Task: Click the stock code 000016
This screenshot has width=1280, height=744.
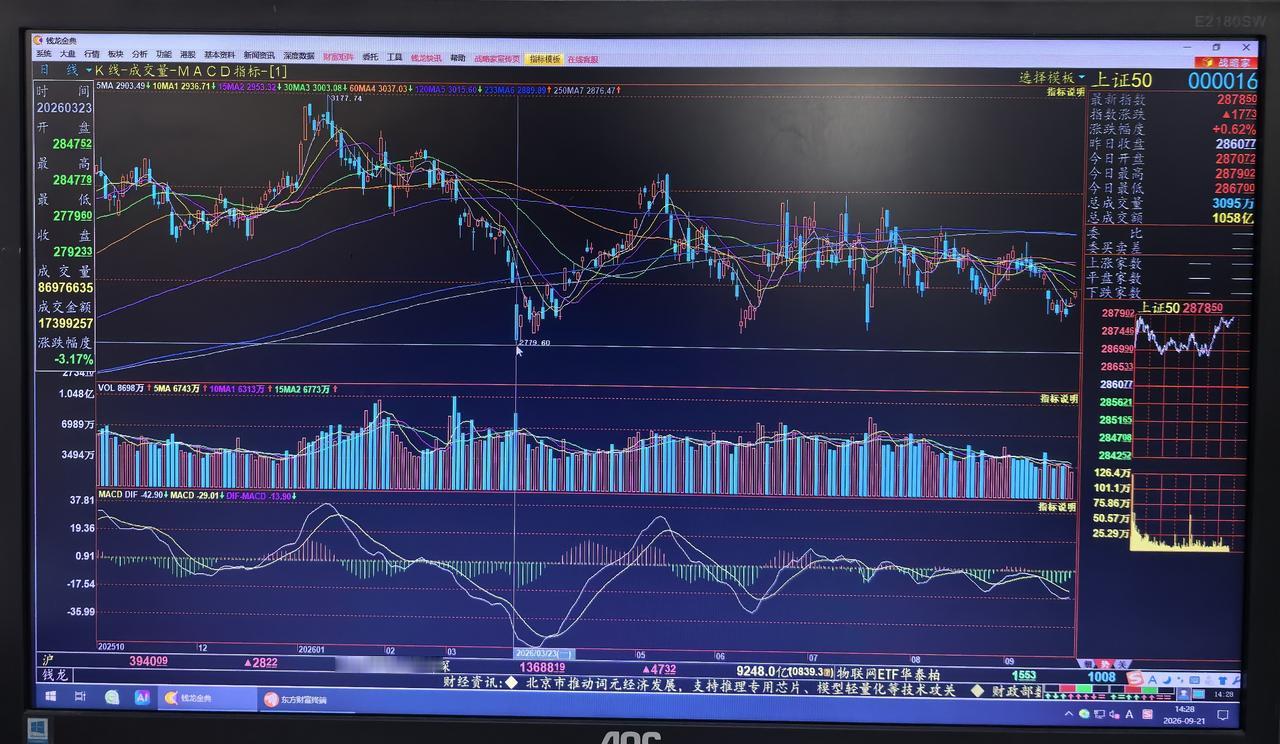Action: (1222, 81)
